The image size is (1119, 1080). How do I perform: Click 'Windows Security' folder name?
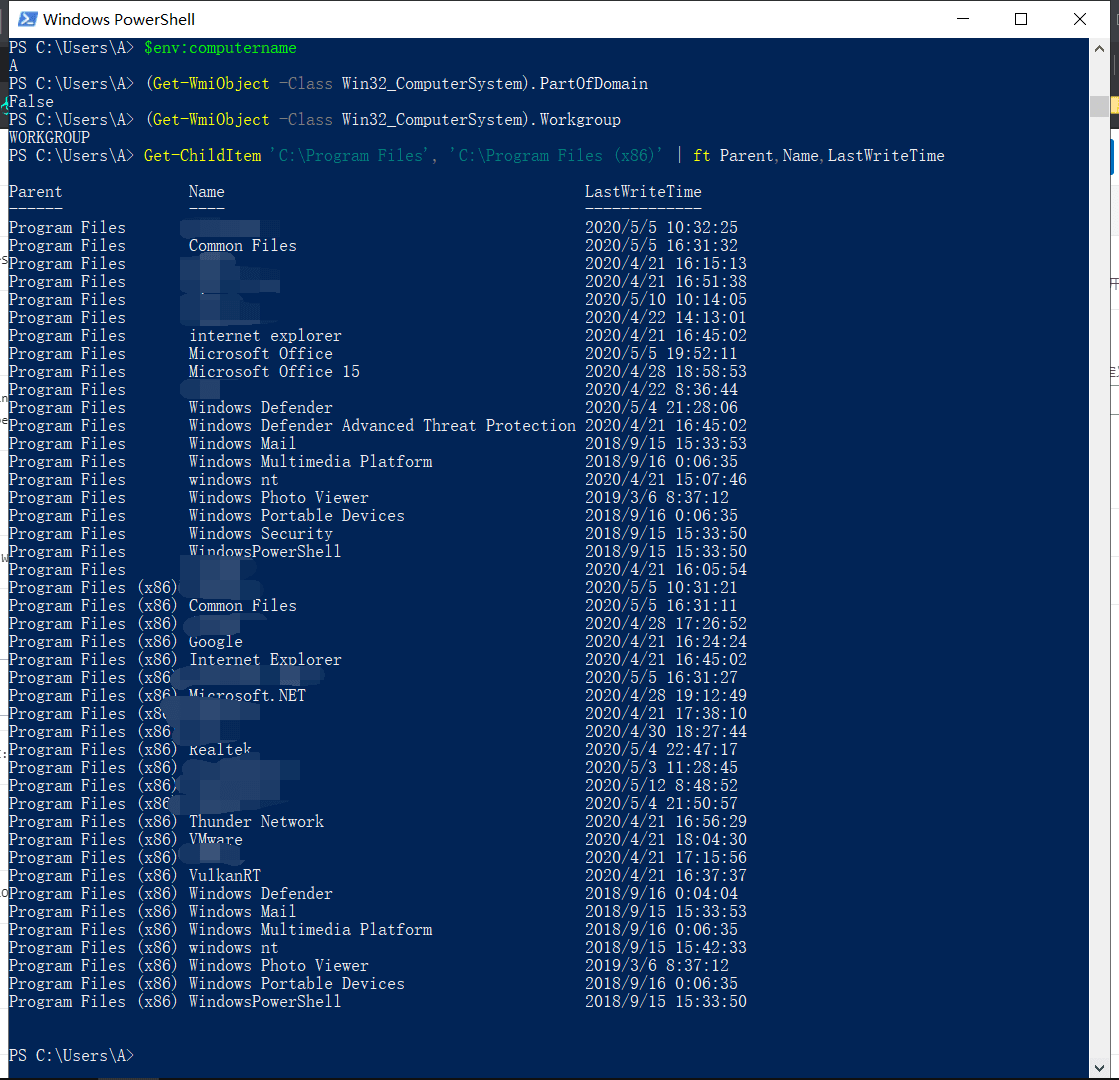point(260,533)
